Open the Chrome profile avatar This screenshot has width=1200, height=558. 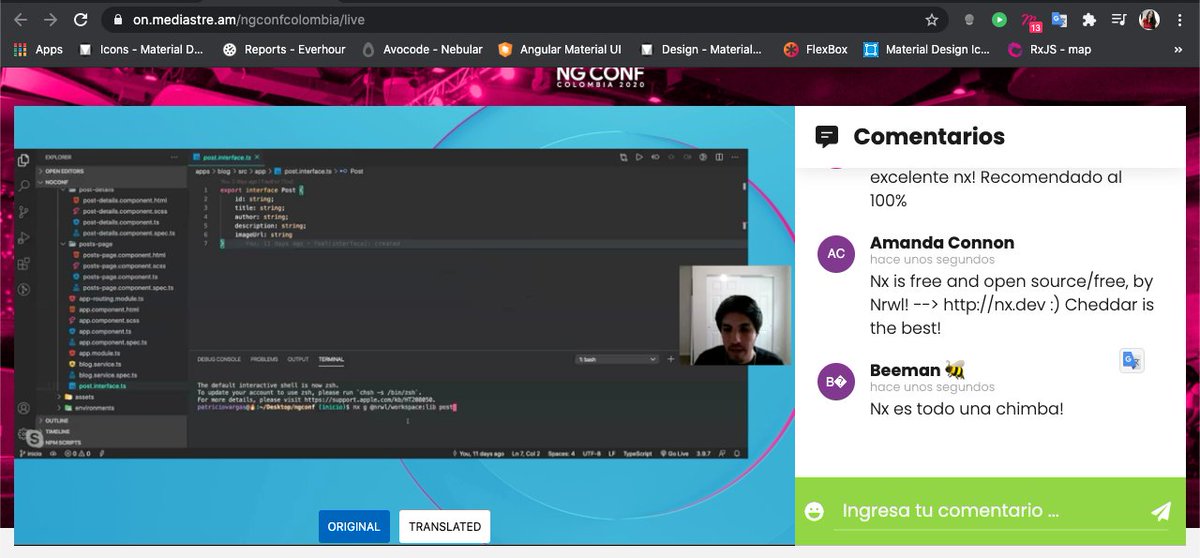coord(1150,19)
